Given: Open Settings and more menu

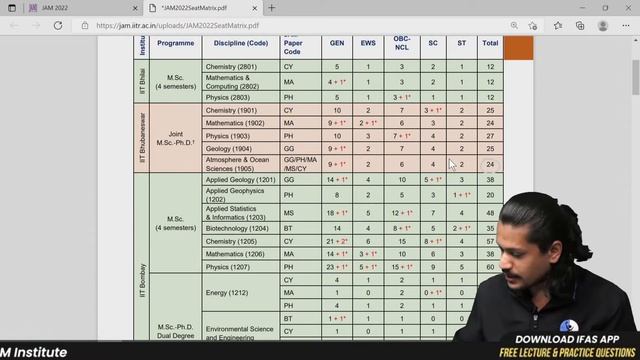Looking at the screenshot, I should 626,26.
